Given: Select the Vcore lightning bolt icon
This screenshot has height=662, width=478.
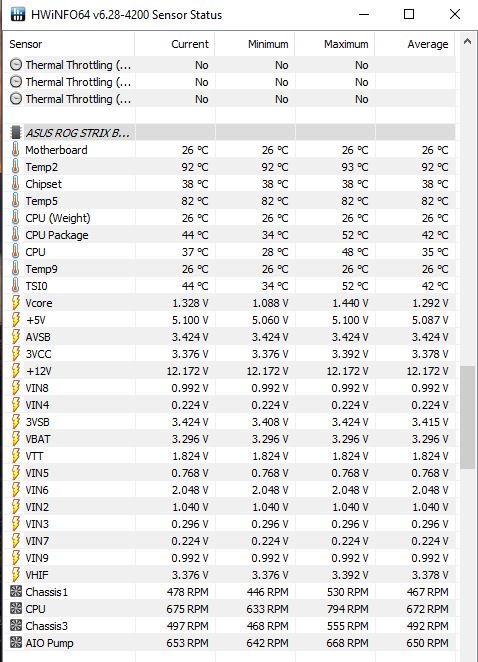Looking at the screenshot, I should coord(16,303).
